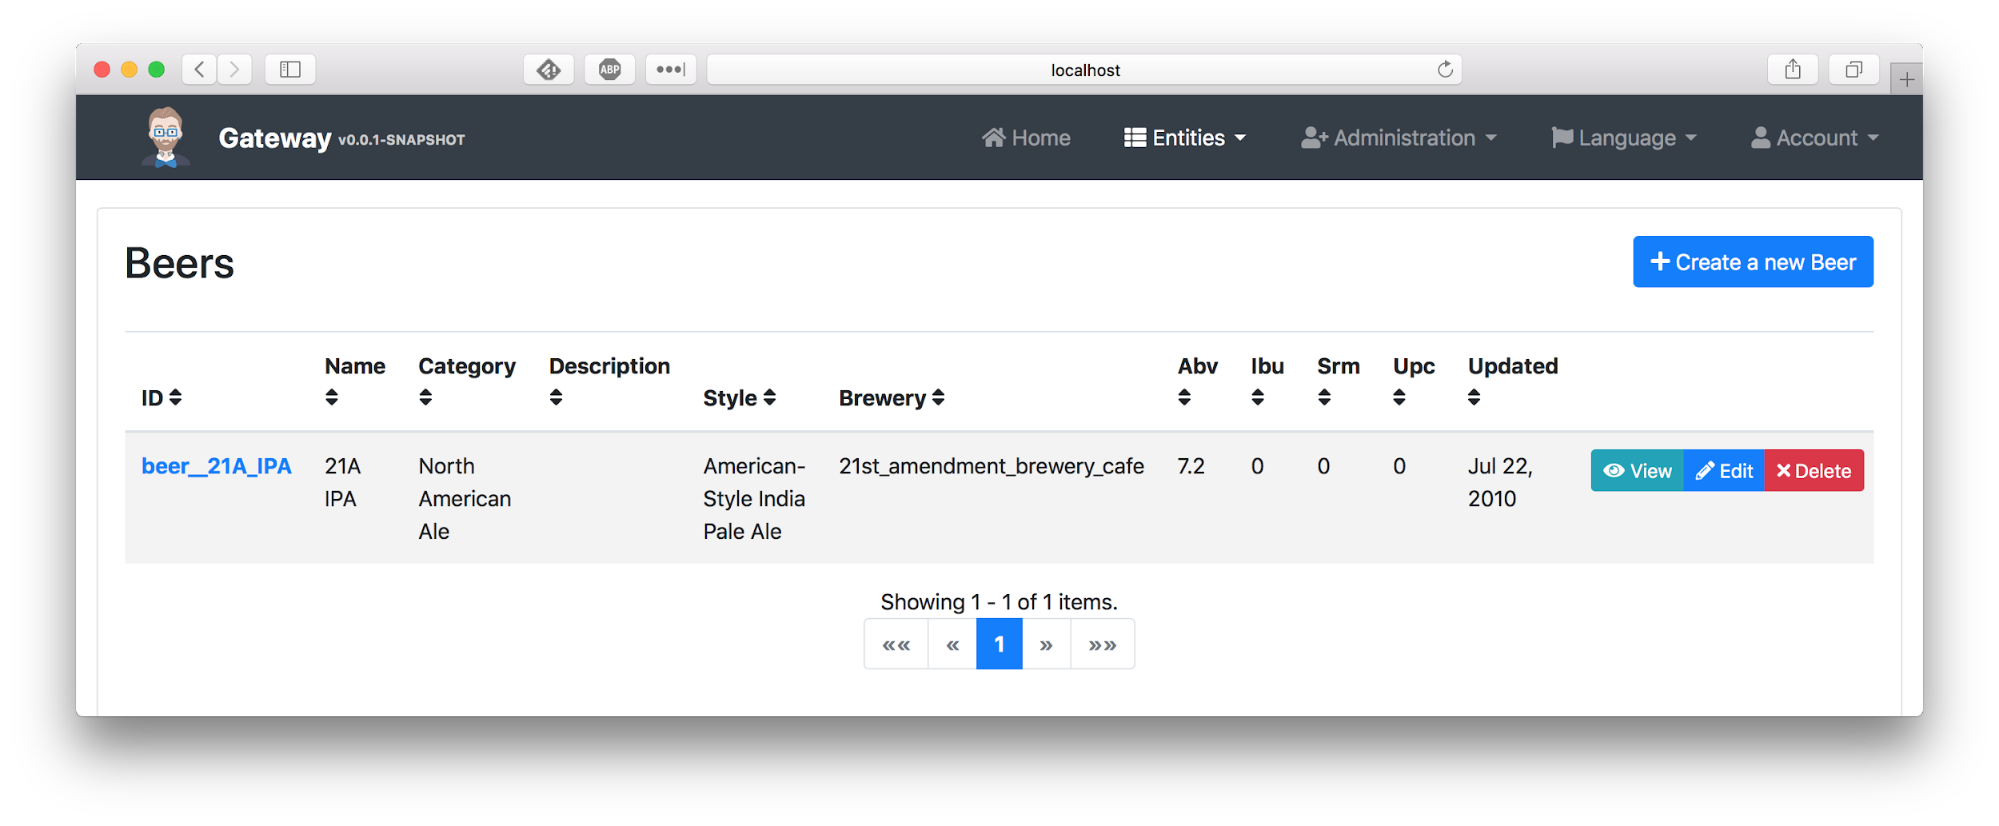Open the beer__21A_IPA link
The image size is (1999, 826).
216,466
